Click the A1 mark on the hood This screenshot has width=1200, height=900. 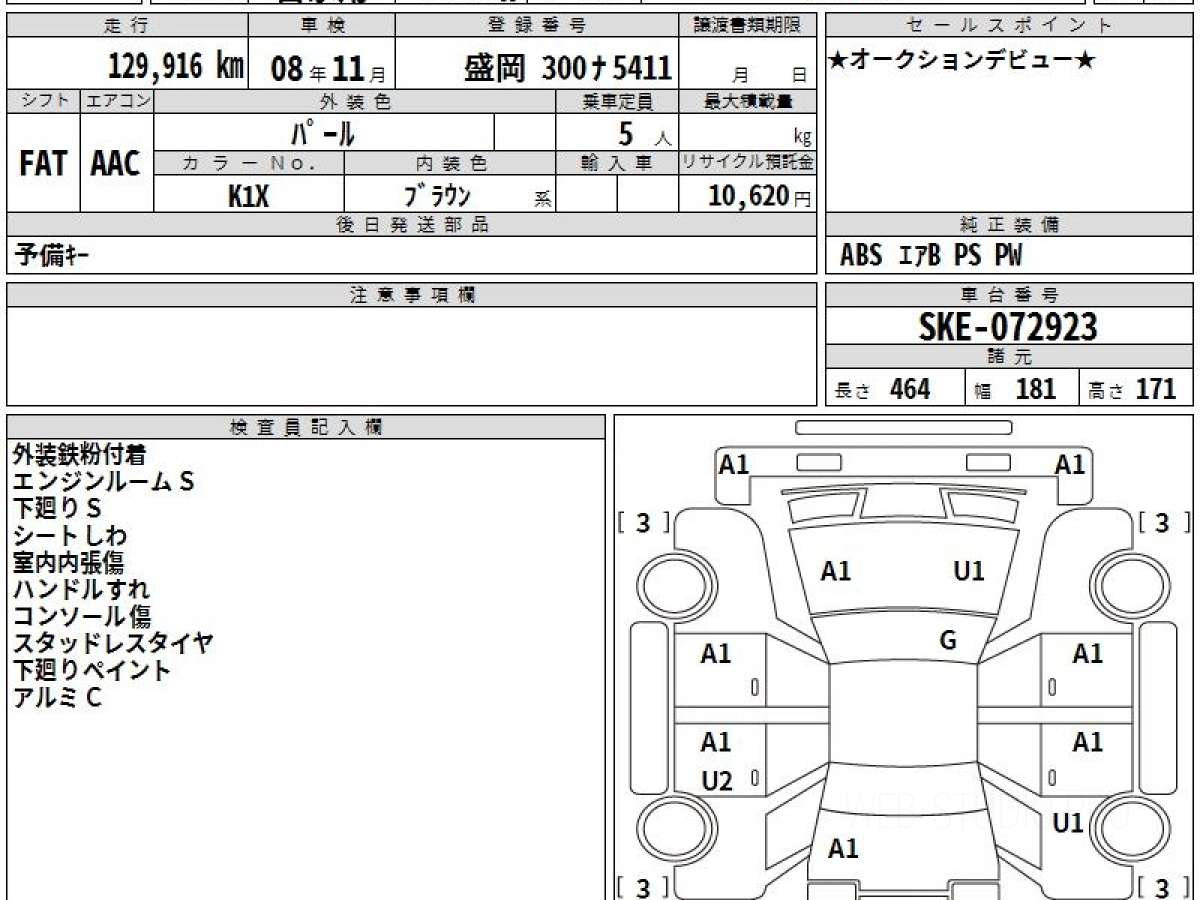click(836, 571)
